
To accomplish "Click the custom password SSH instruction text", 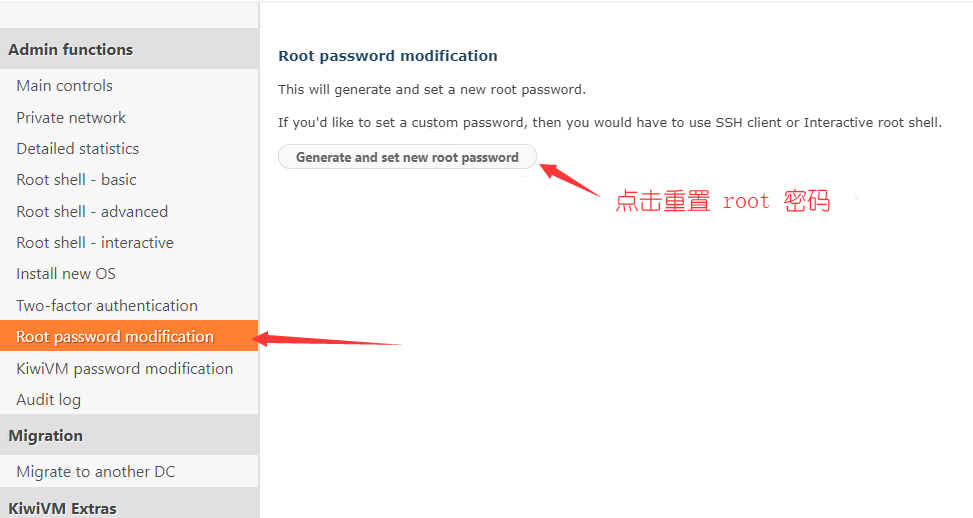I will pos(610,123).
